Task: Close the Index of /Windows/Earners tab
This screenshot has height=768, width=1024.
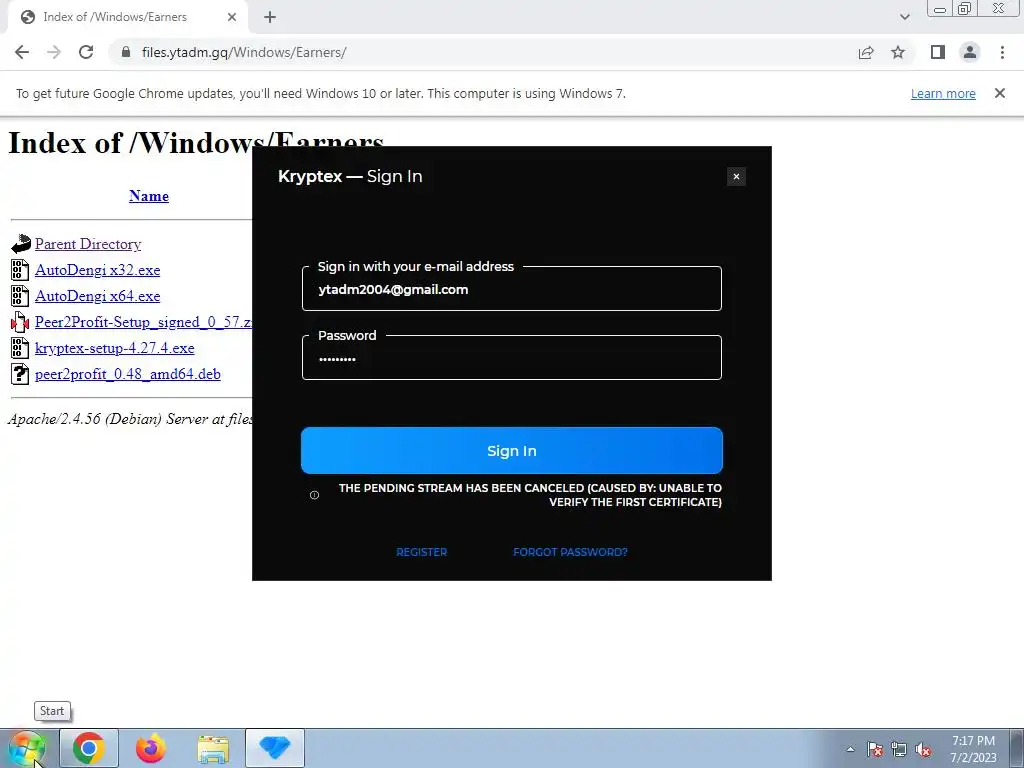Action: [232, 17]
